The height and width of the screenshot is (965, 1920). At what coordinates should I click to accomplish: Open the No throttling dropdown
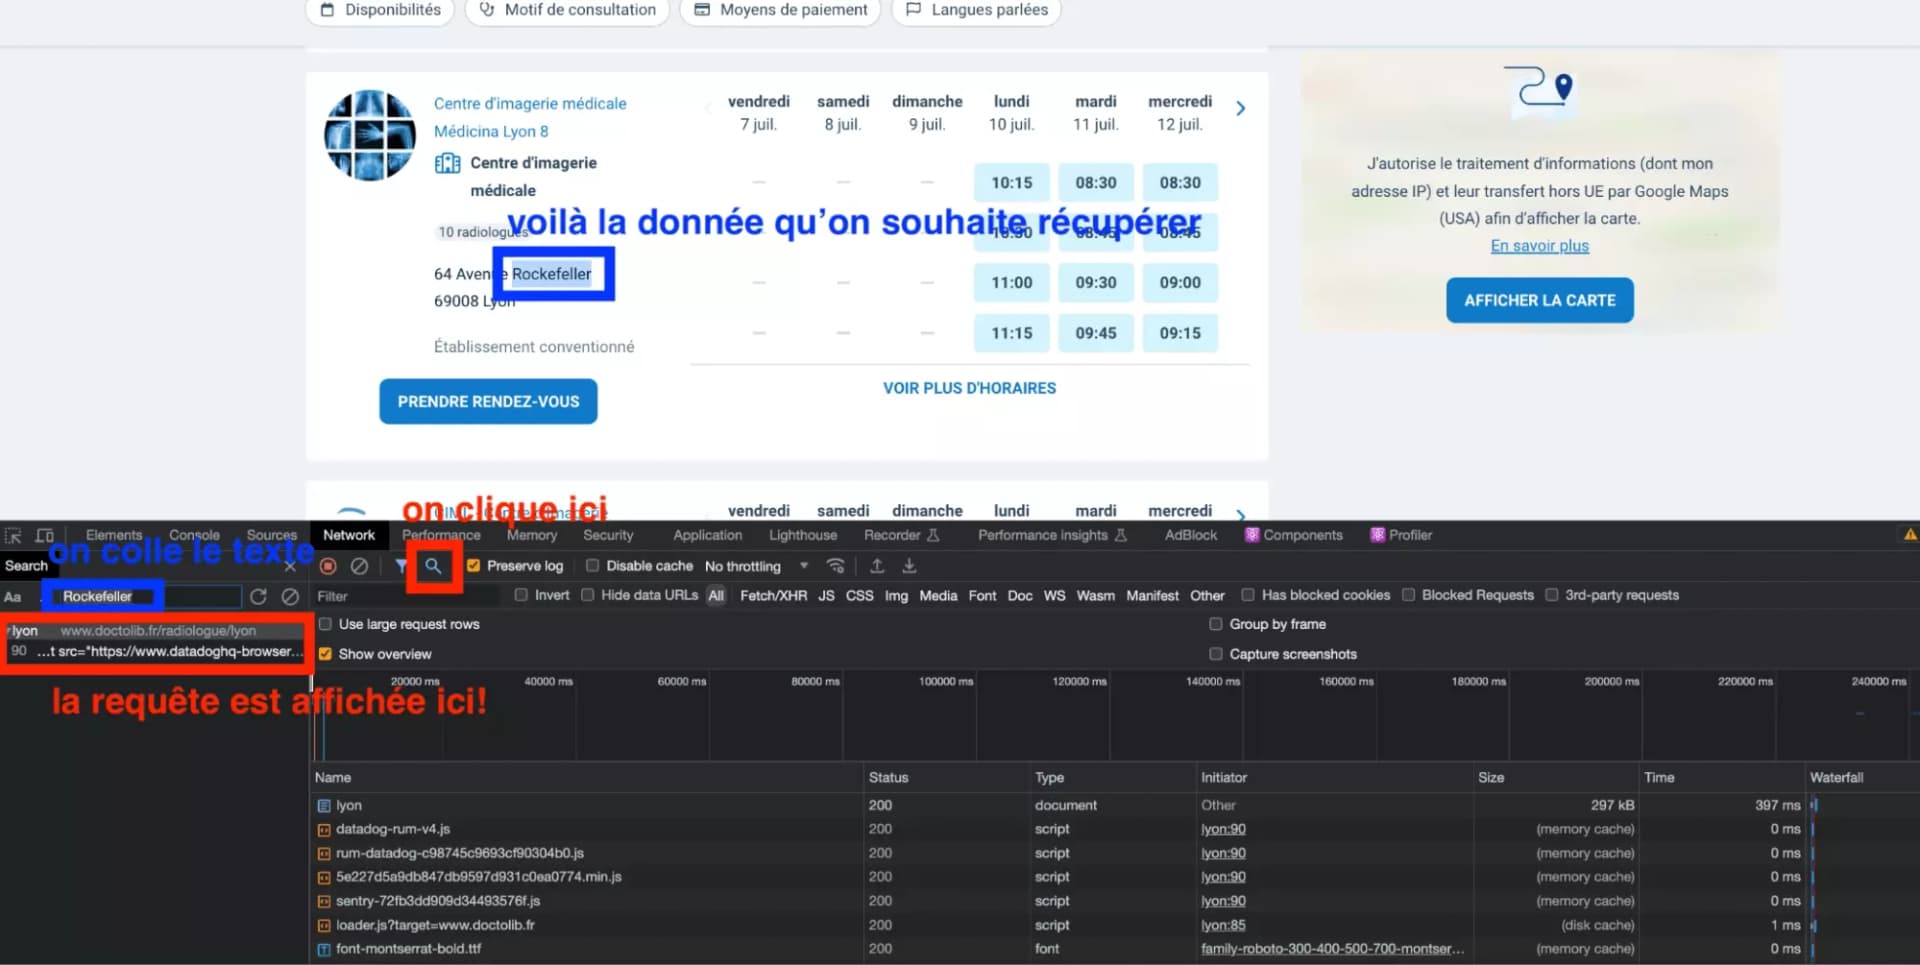click(x=757, y=566)
